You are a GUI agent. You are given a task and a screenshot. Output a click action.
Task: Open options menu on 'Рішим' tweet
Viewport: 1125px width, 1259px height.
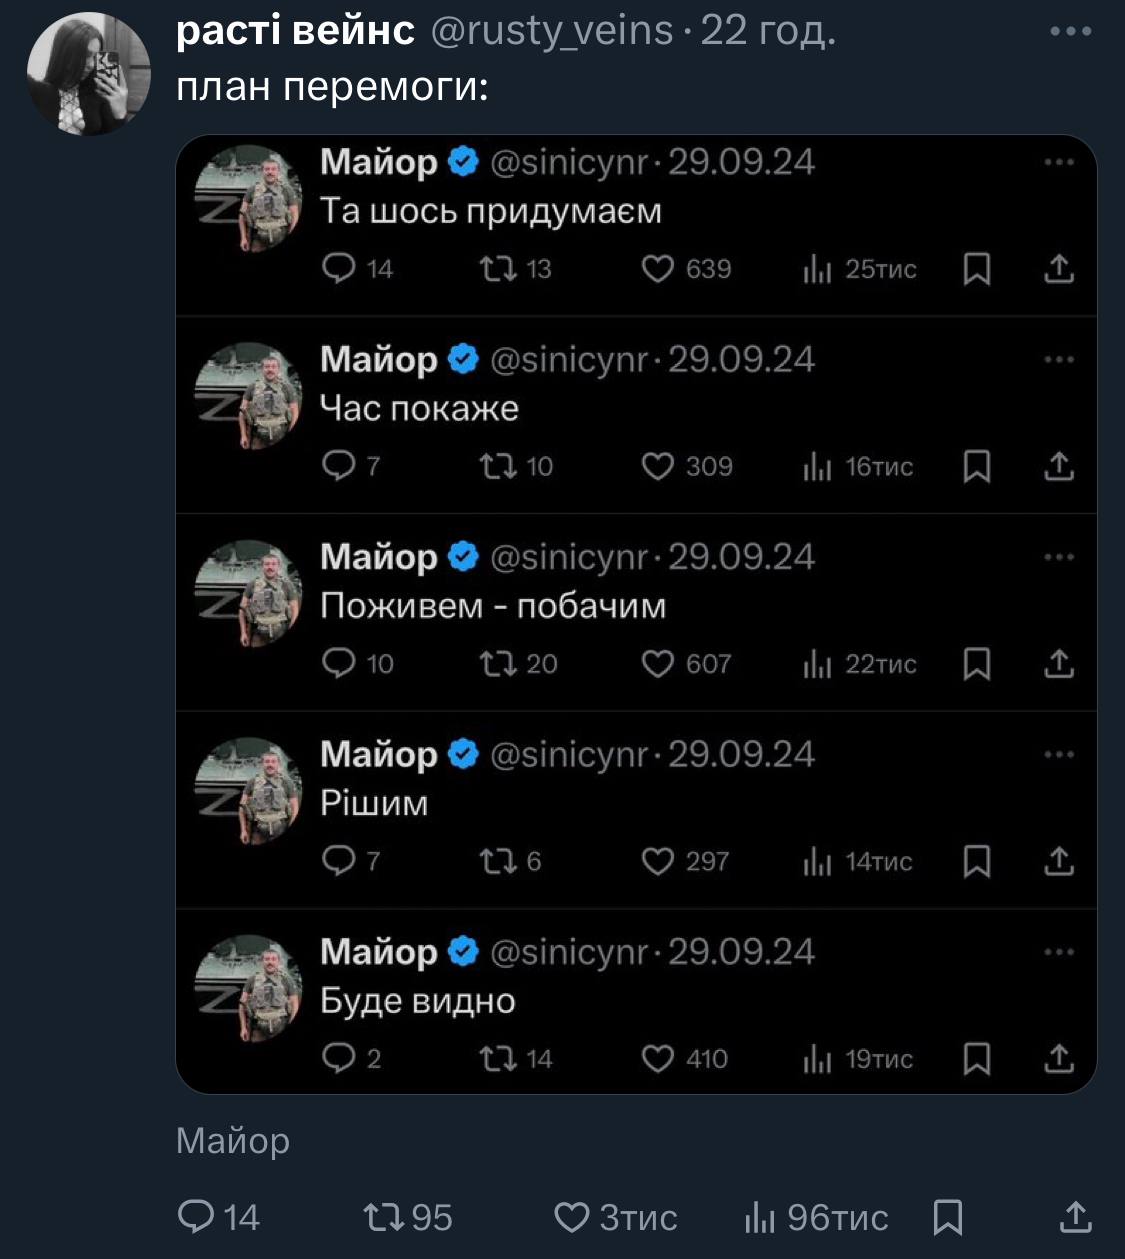(x=1058, y=755)
